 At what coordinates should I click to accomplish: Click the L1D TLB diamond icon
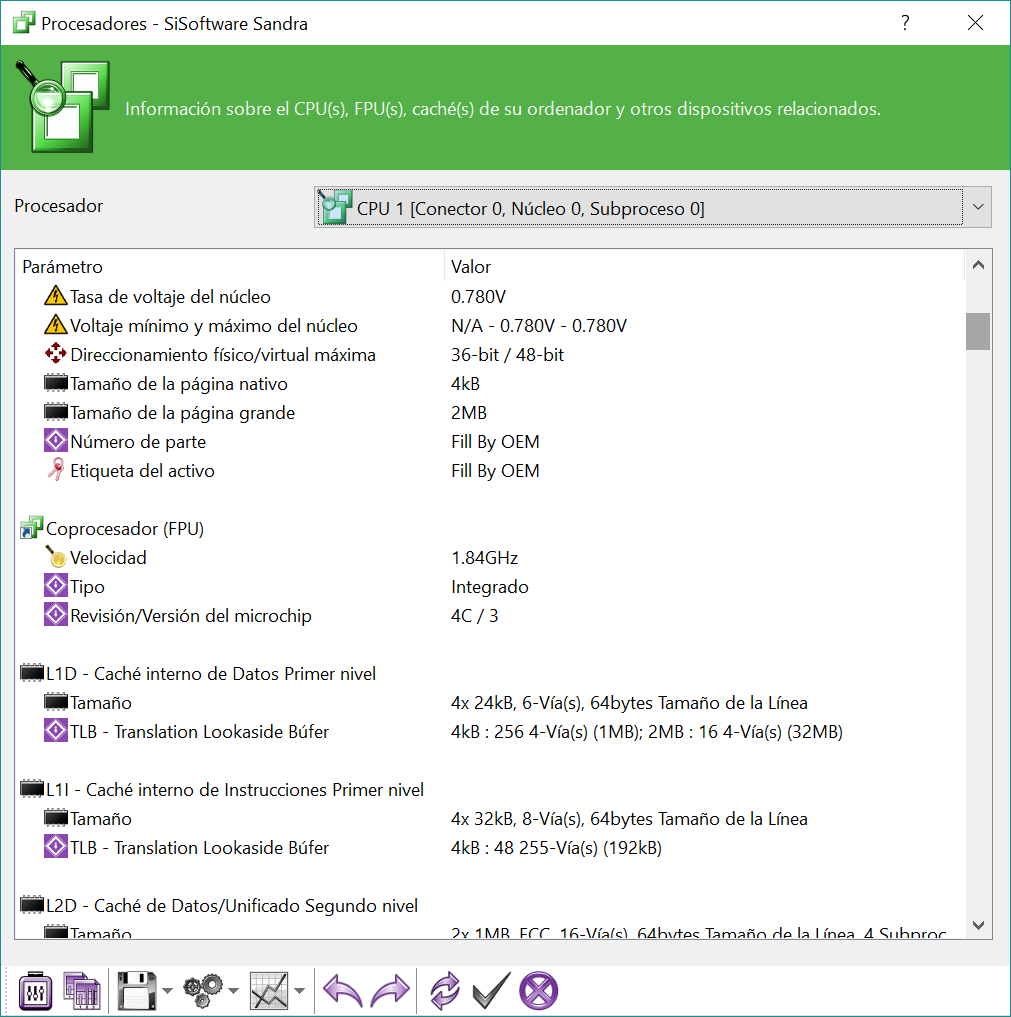pyautogui.click(x=56, y=730)
